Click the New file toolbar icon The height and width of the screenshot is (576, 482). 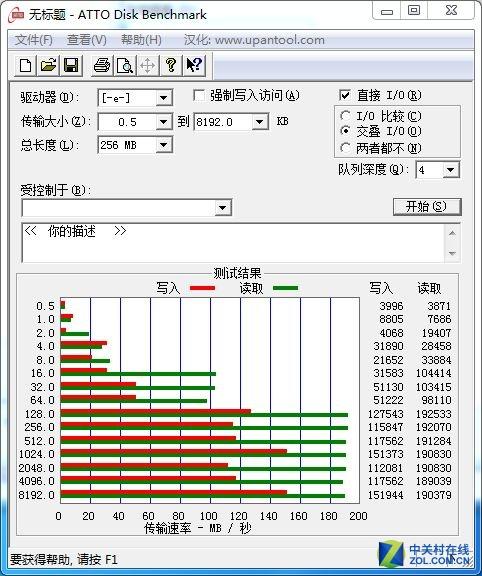(25, 65)
